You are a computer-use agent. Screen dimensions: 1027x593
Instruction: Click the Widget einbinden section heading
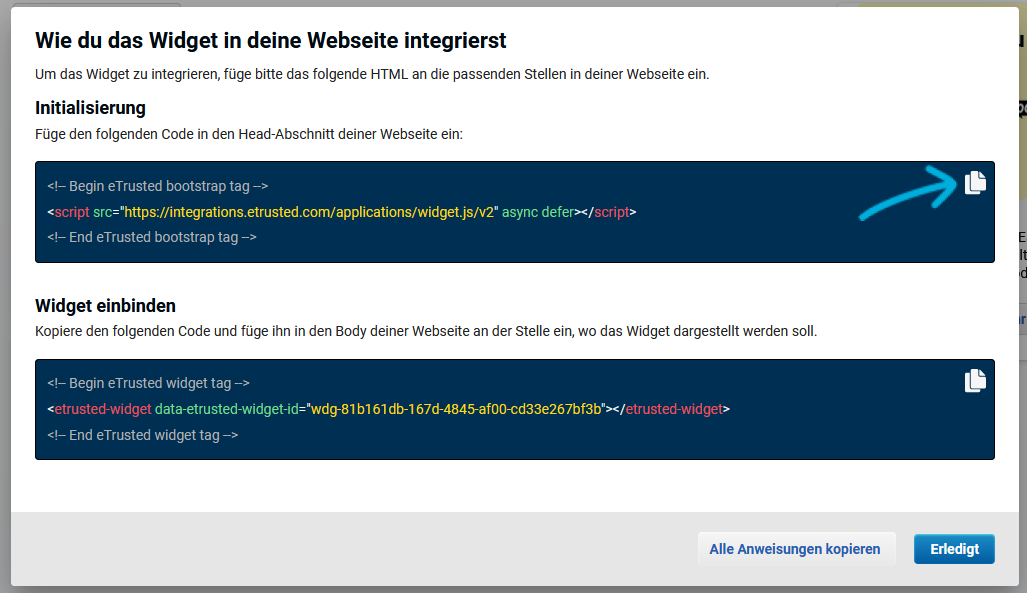coord(105,305)
